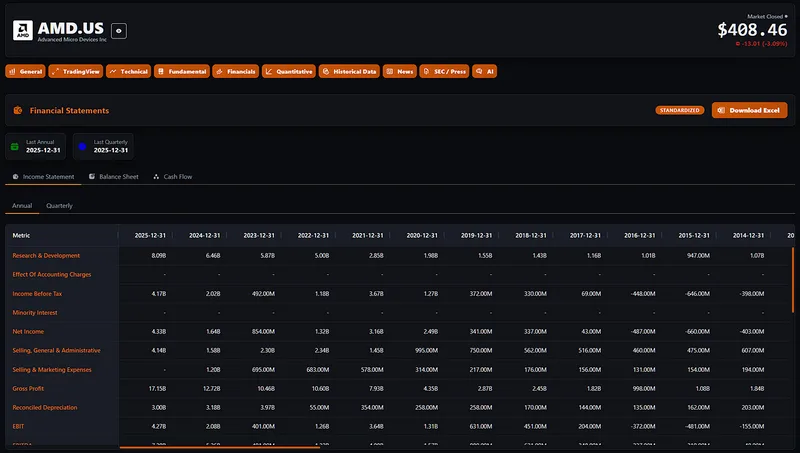Click the 2020-12-31 column header
800x453 pixels.
point(422,235)
